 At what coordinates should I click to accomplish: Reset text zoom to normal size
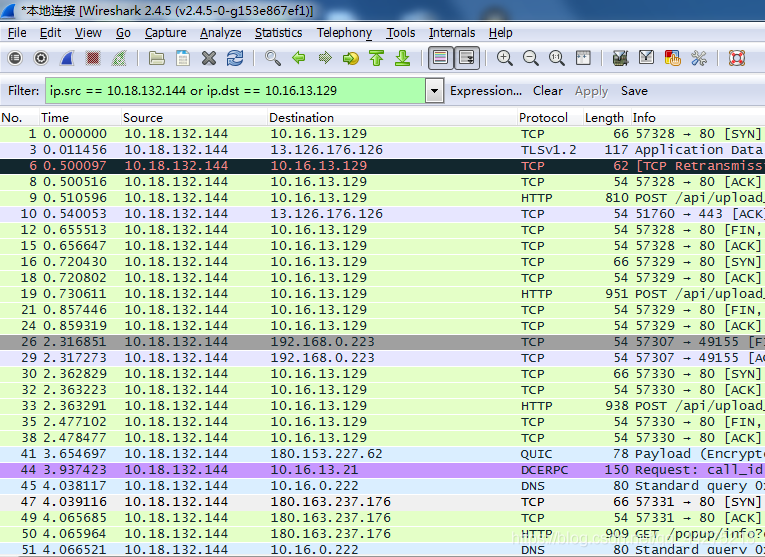[557, 59]
